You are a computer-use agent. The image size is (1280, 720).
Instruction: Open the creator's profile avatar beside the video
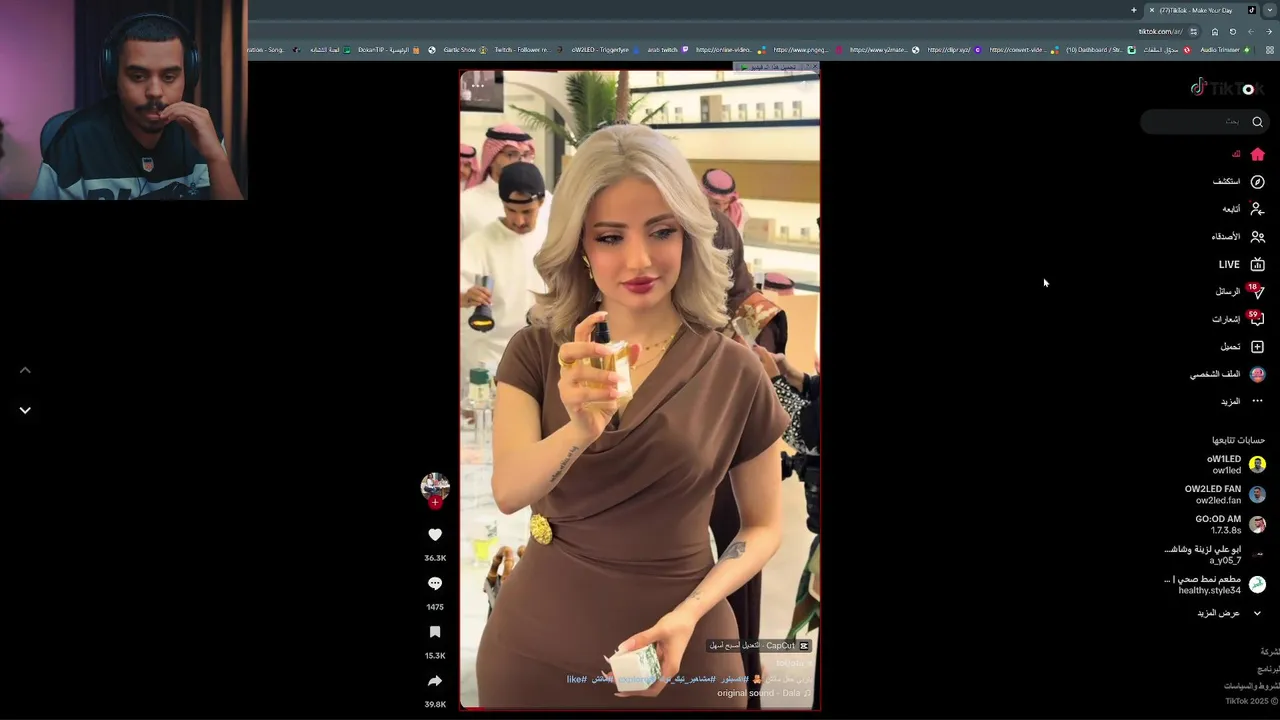[435, 486]
